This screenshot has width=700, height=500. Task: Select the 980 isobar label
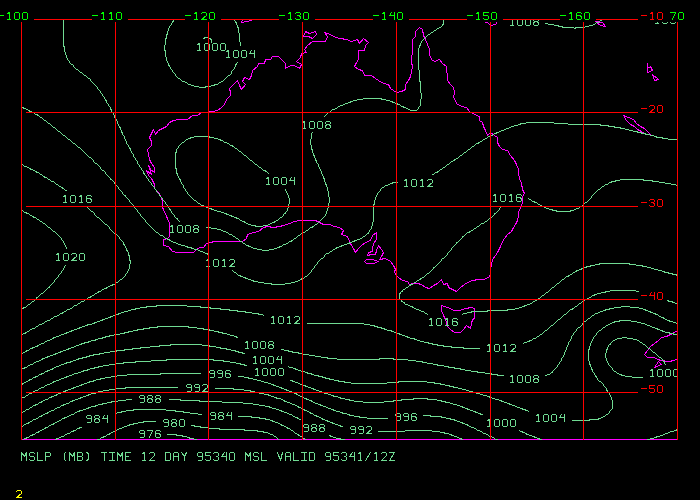[x=174, y=423]
